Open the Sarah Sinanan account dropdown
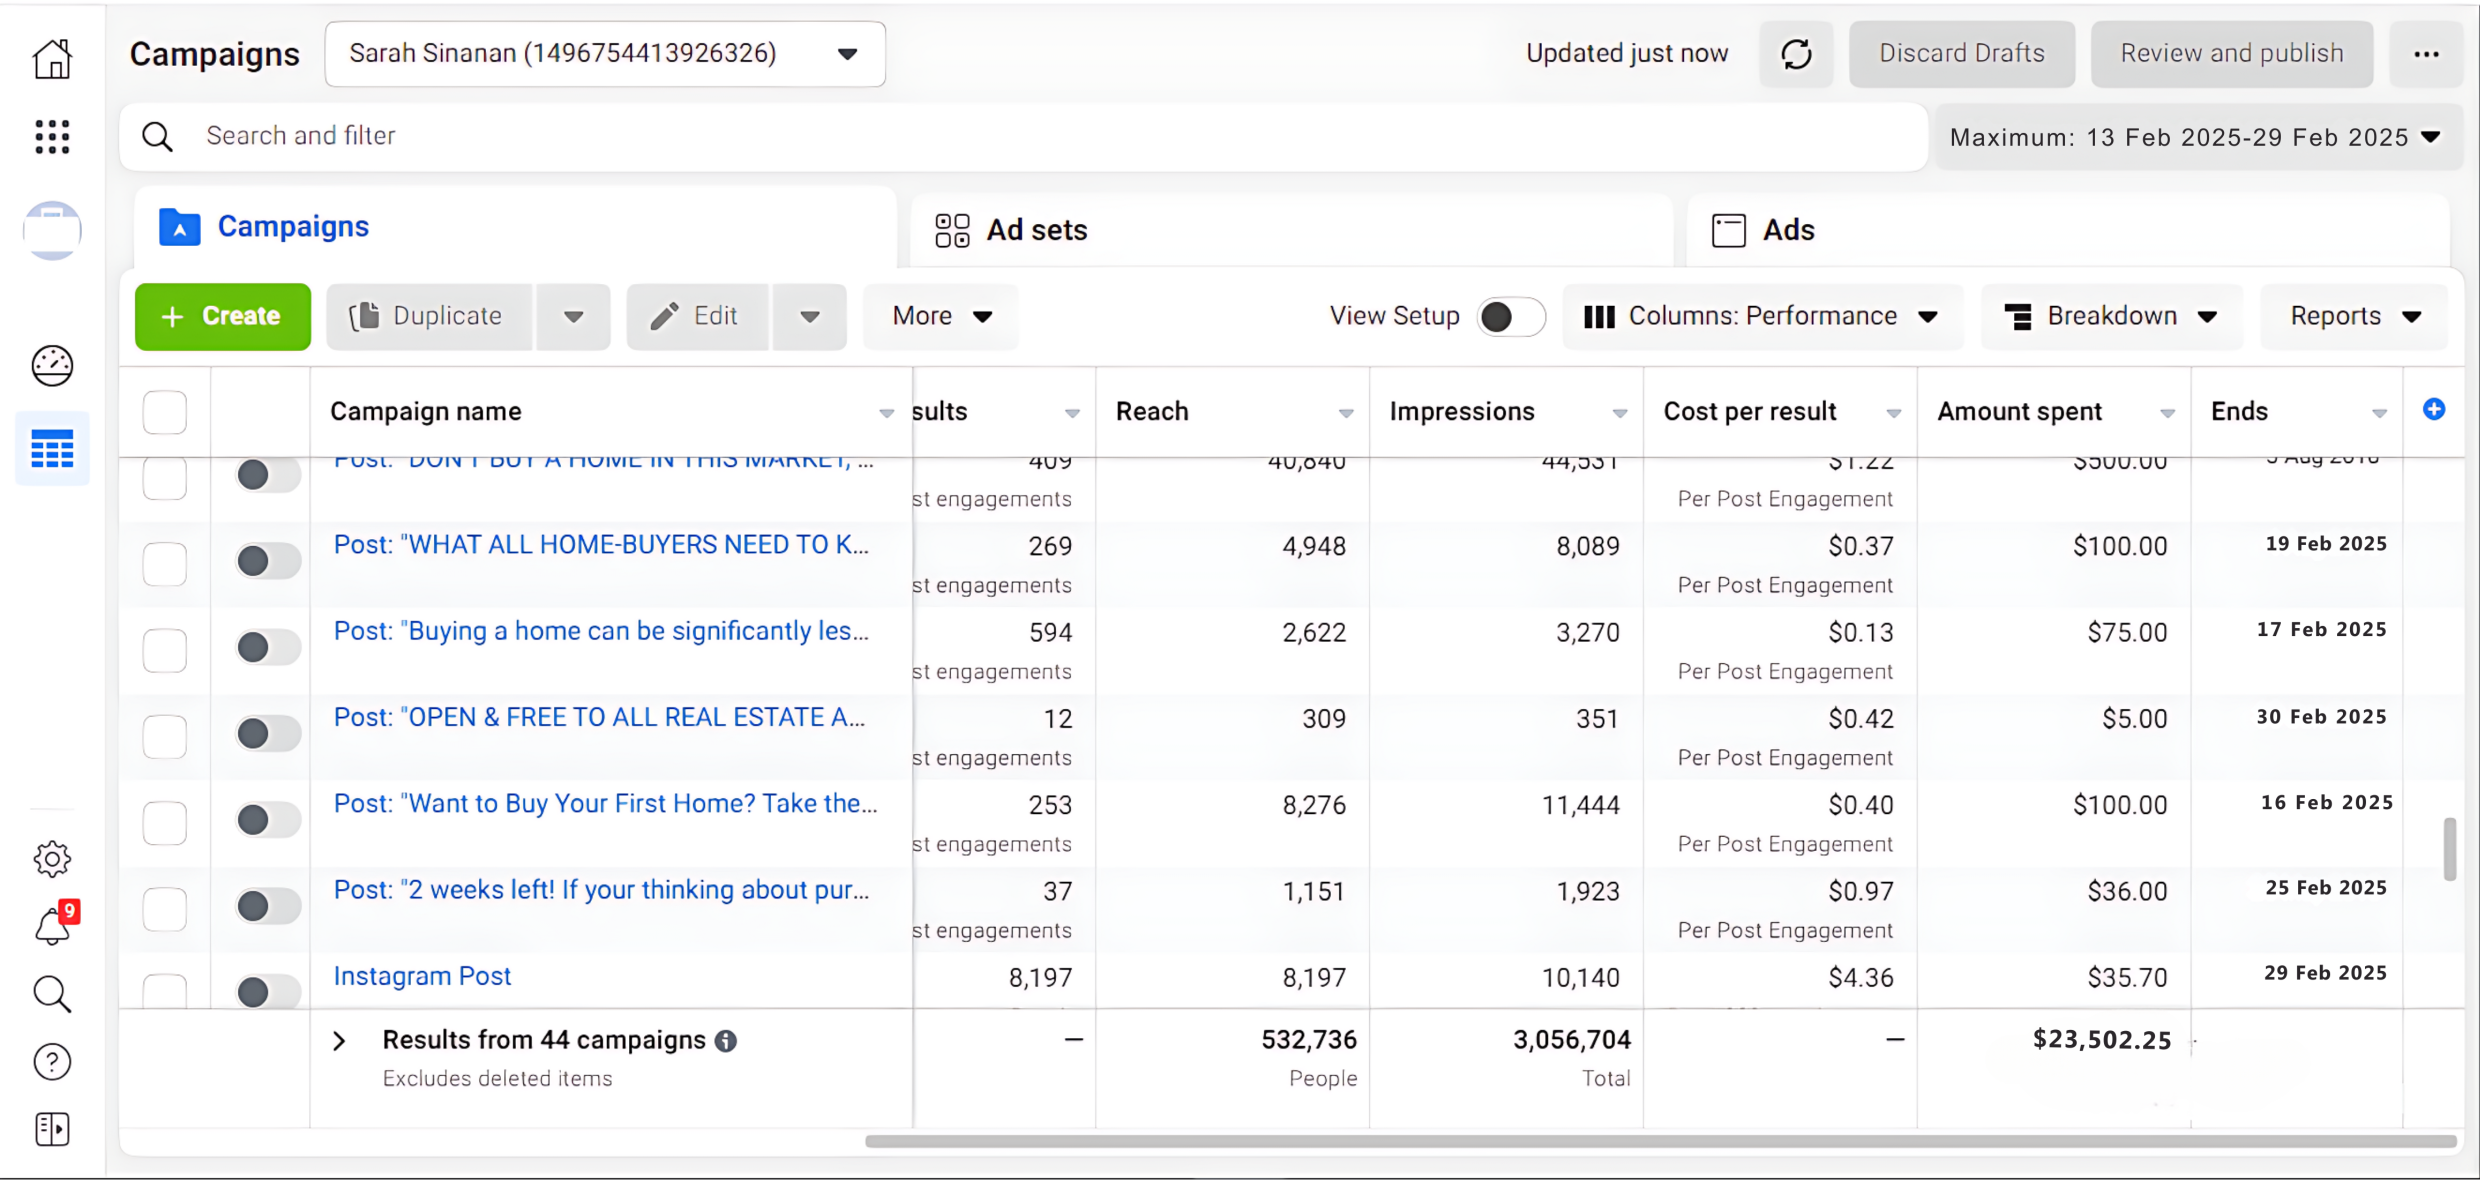 [x=604, y=54]
